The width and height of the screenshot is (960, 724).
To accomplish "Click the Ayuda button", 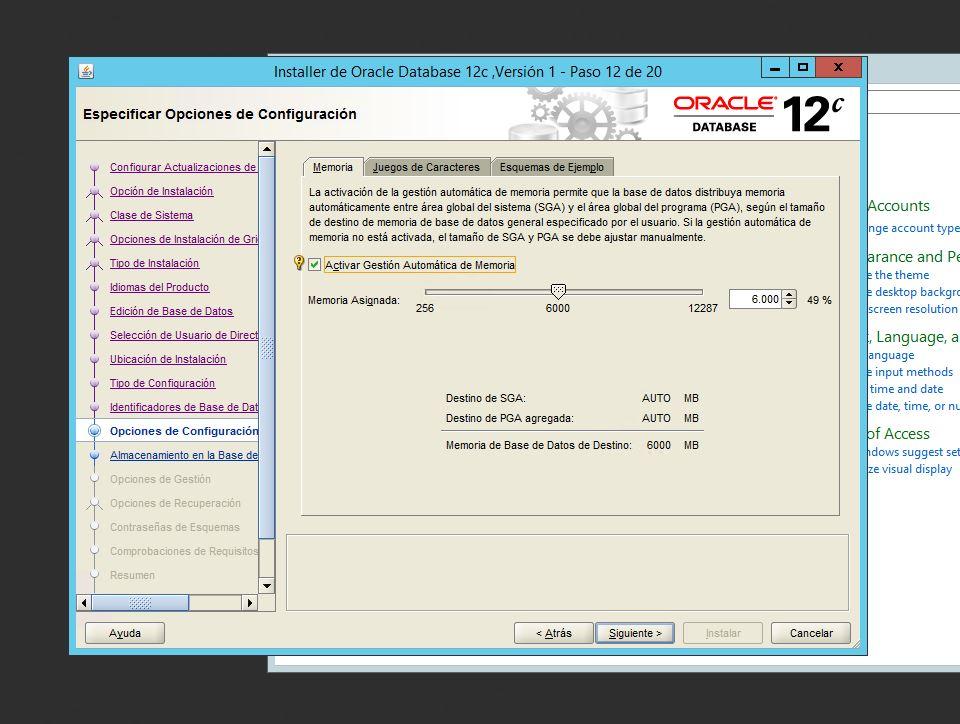I will 125,633.
